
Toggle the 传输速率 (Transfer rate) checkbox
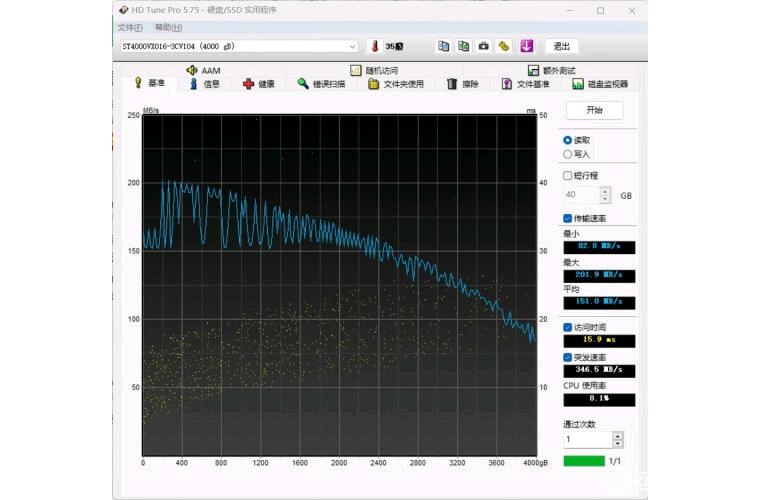568,218
